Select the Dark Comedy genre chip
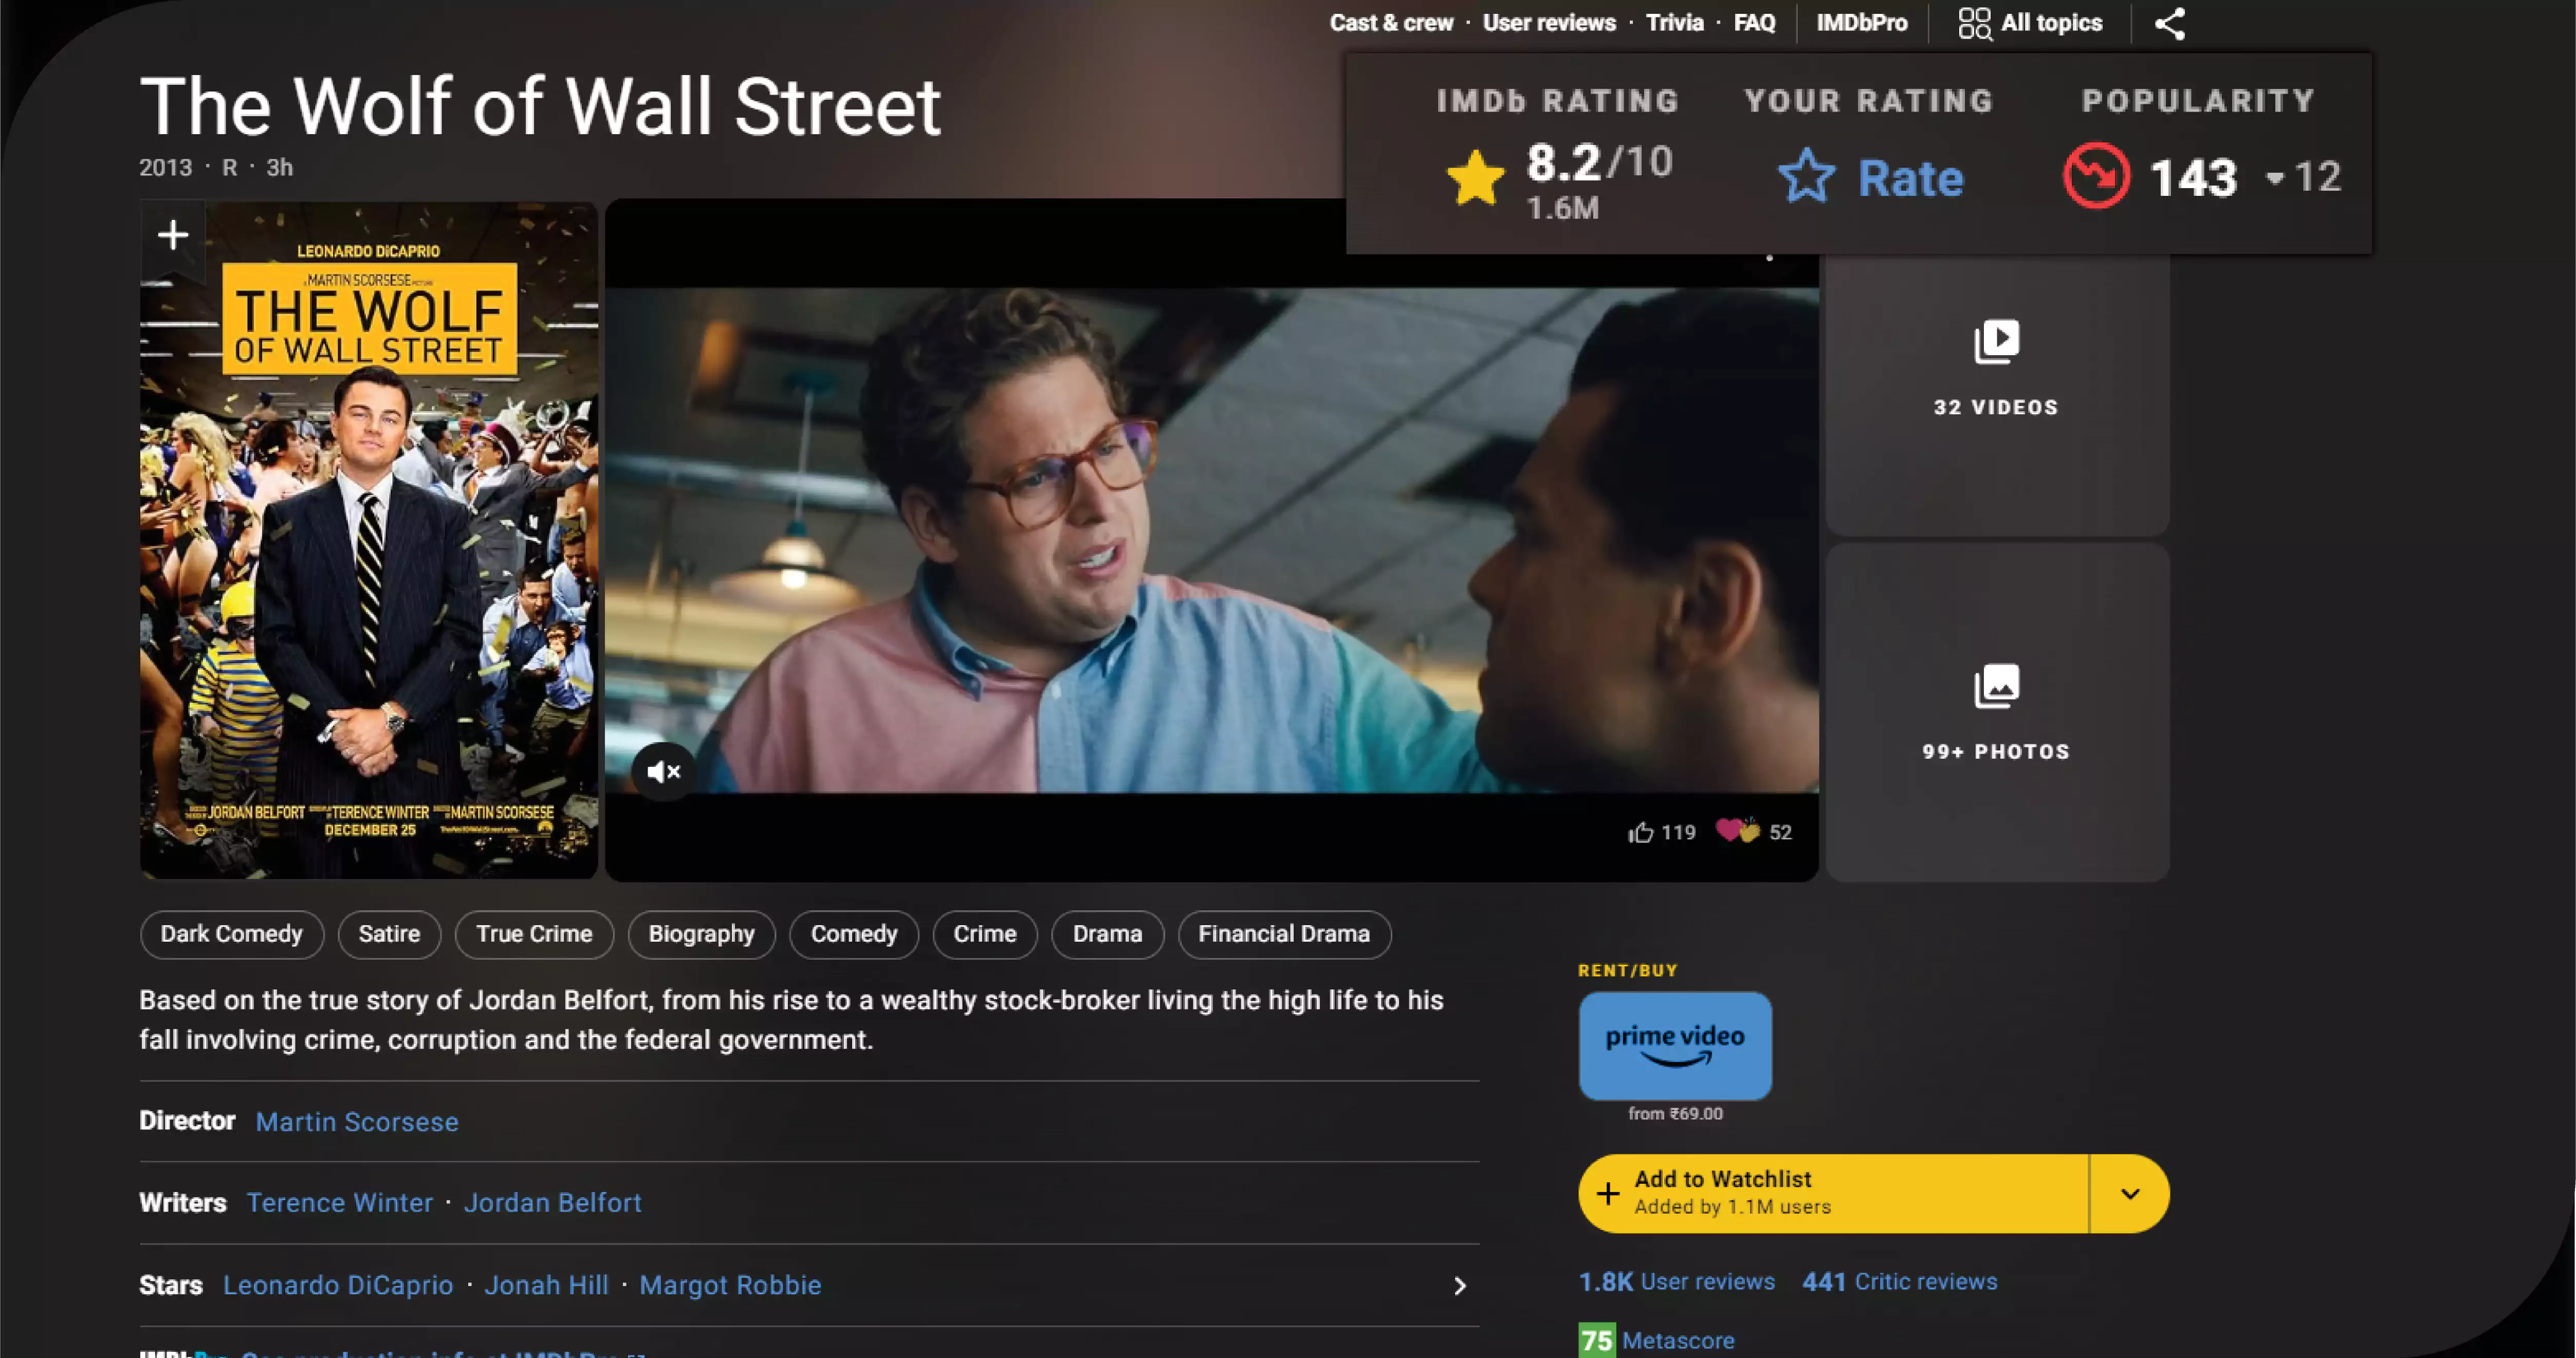 231,934
